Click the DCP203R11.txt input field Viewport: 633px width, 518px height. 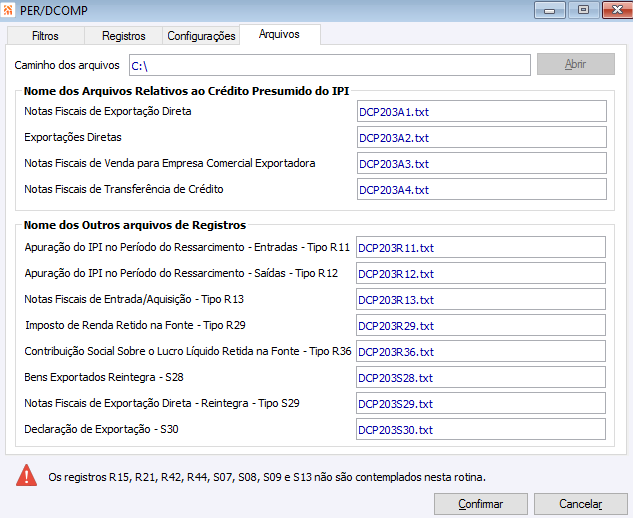[481, 247]
